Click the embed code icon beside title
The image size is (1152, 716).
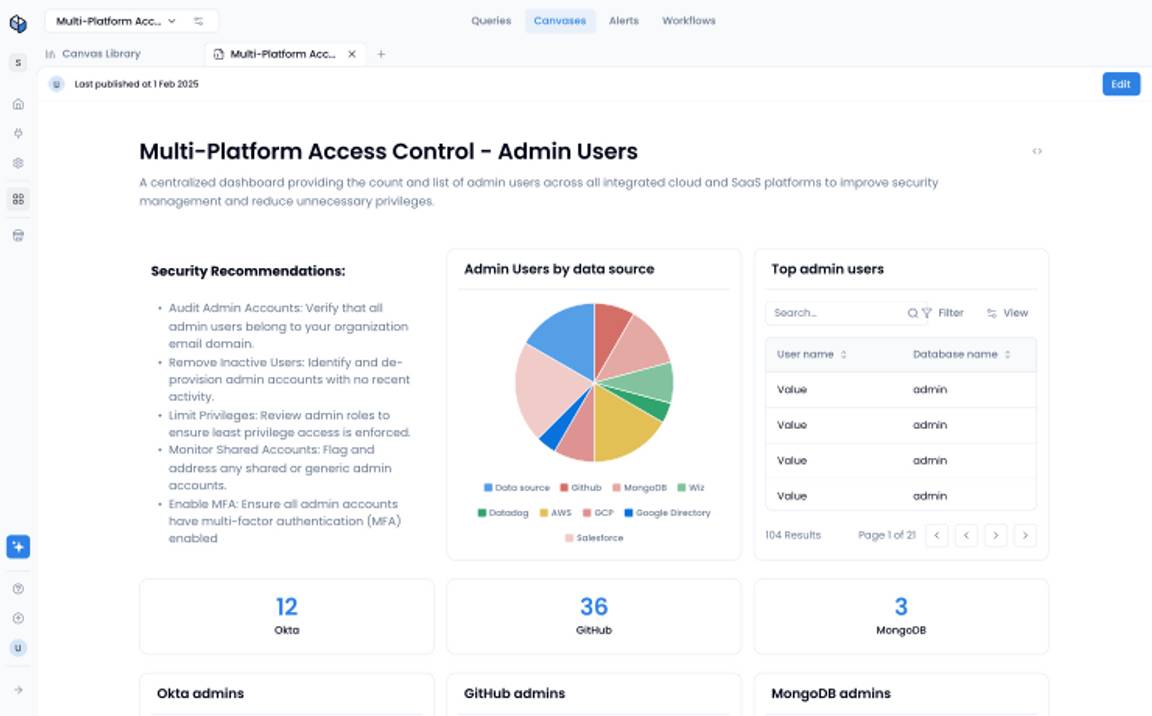point(1037,151)
